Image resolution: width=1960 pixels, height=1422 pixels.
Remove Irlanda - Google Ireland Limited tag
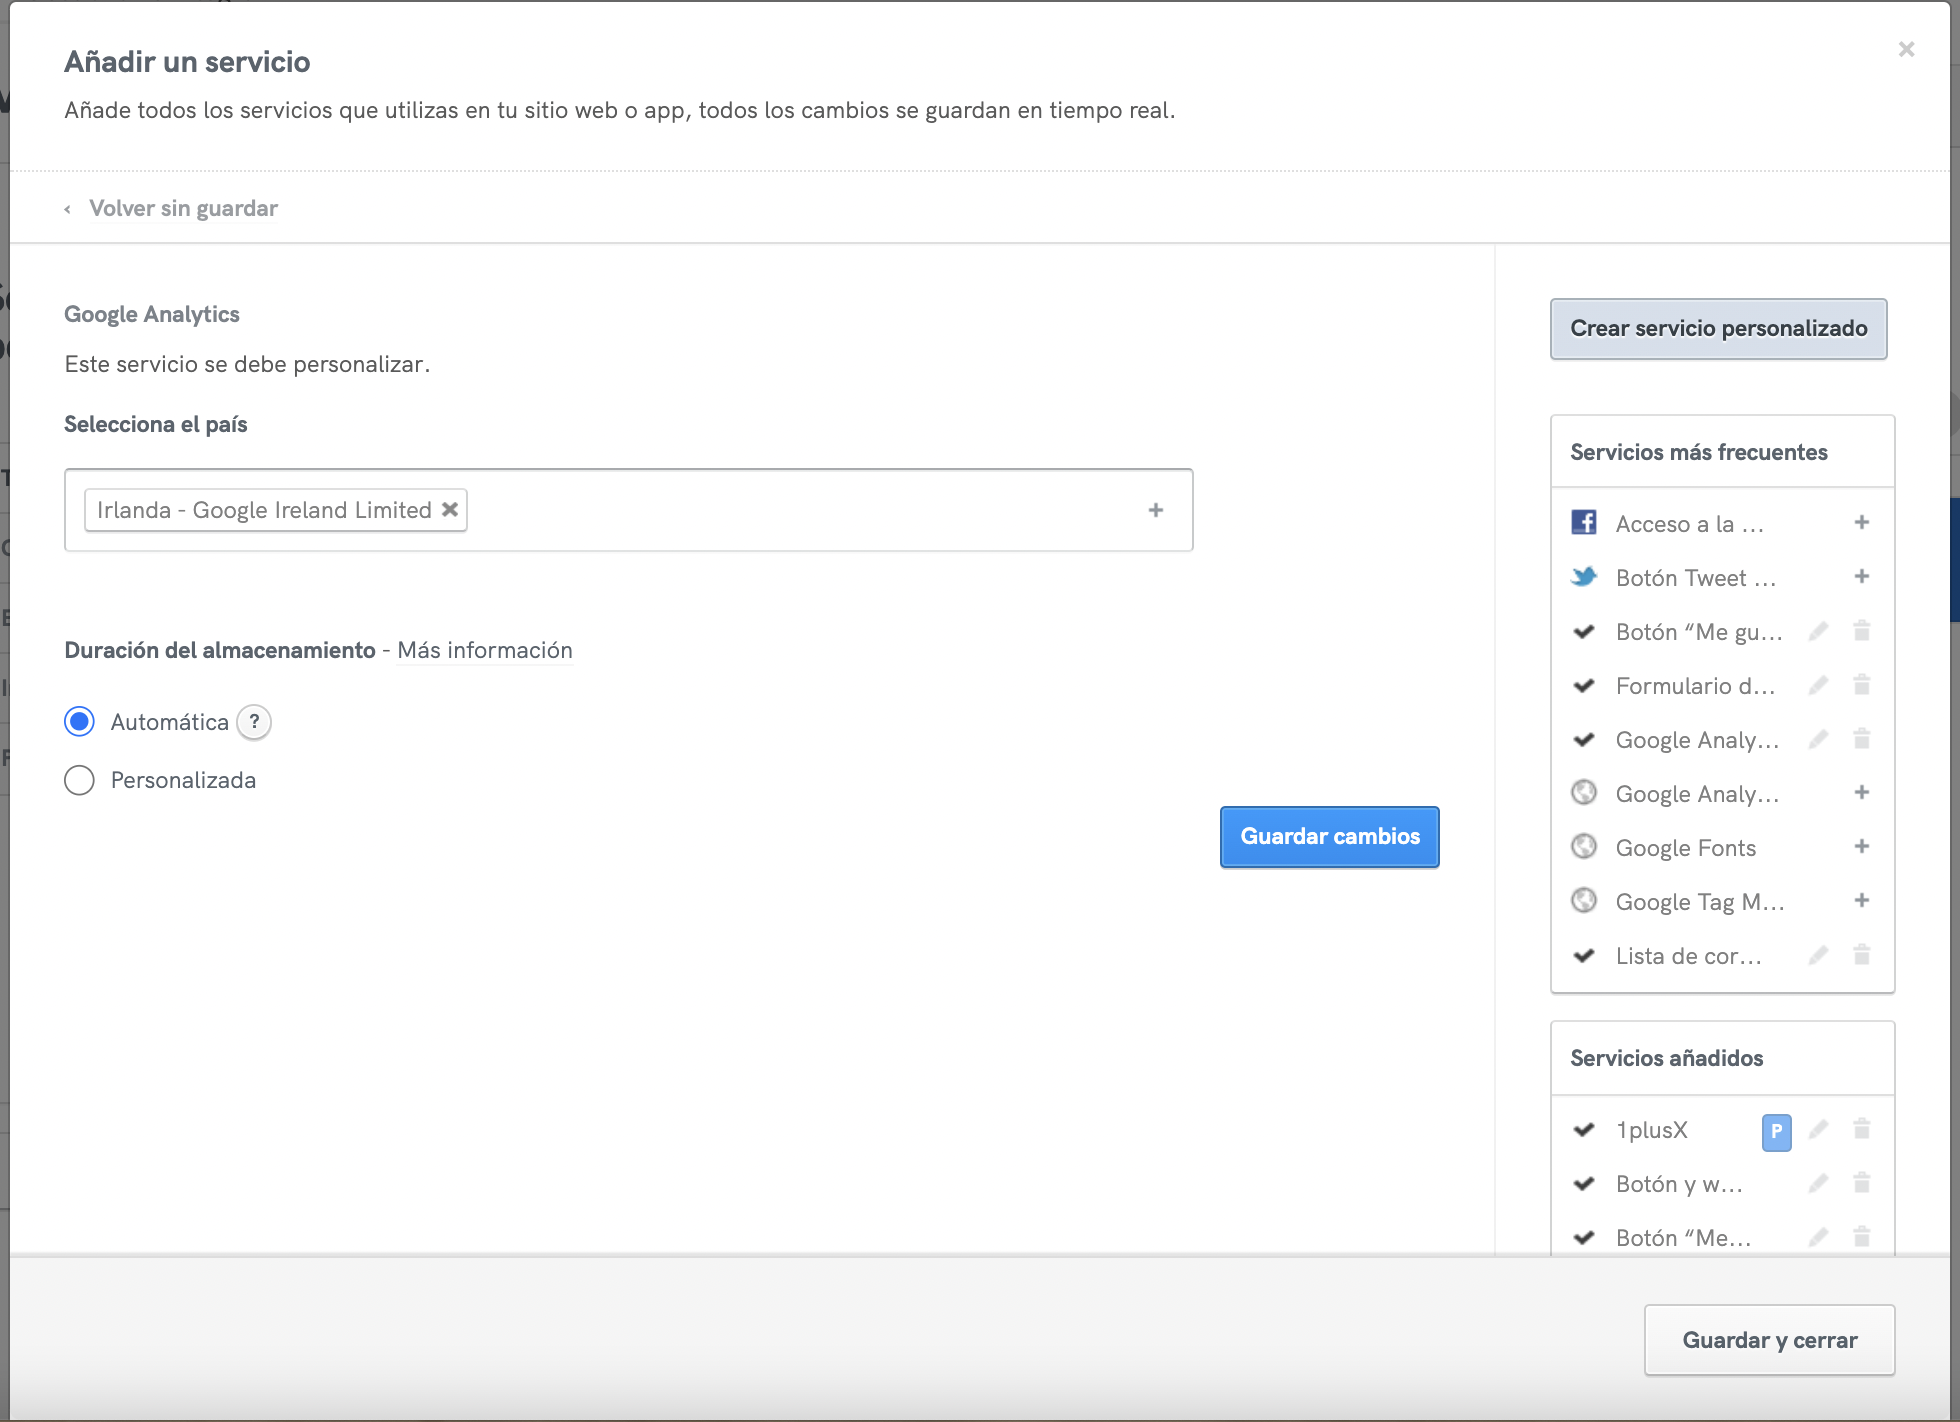coord(450,509)
